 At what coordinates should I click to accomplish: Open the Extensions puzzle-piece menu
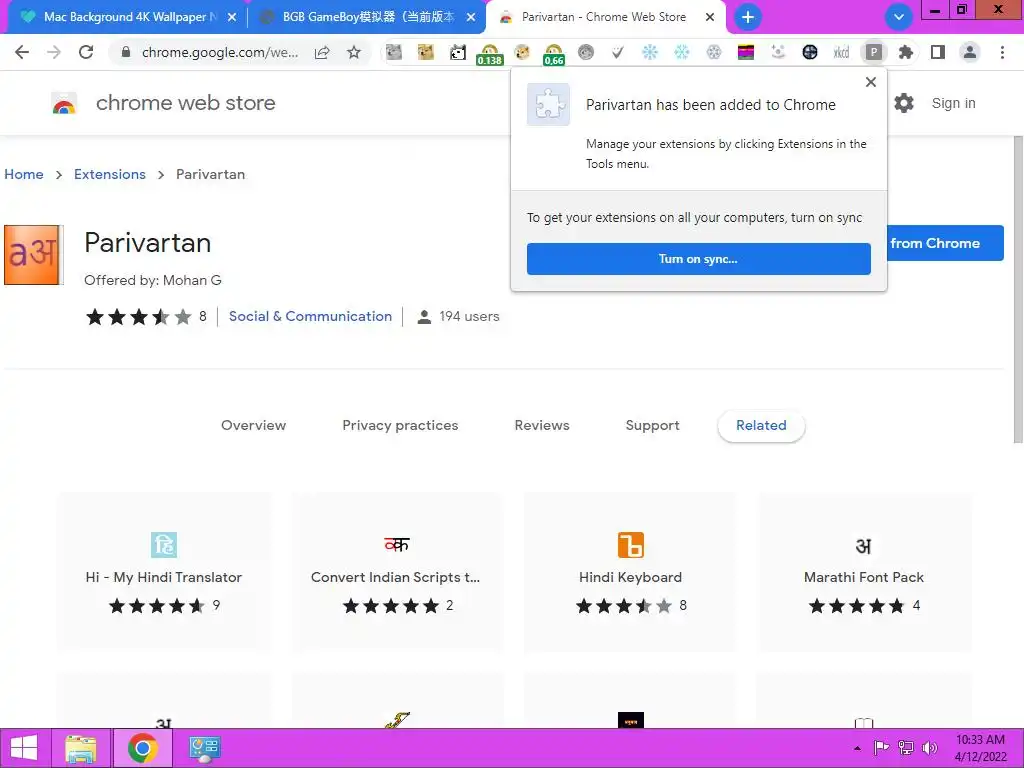click(905, 52)
